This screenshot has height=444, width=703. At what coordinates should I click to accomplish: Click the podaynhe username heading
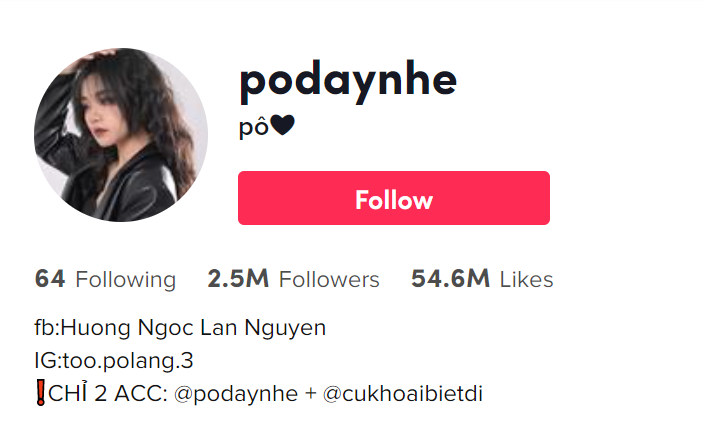pos(348,81)
